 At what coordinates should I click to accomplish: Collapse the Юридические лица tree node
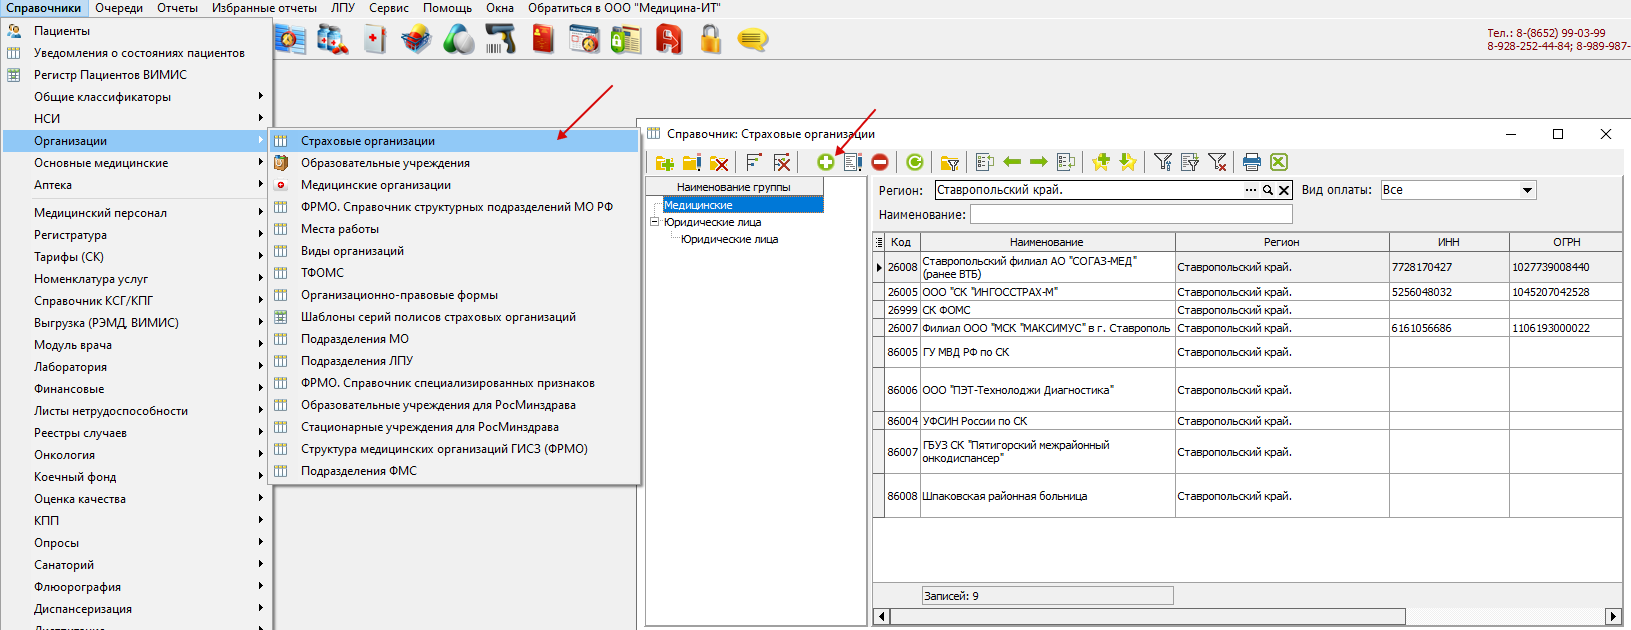655,222
